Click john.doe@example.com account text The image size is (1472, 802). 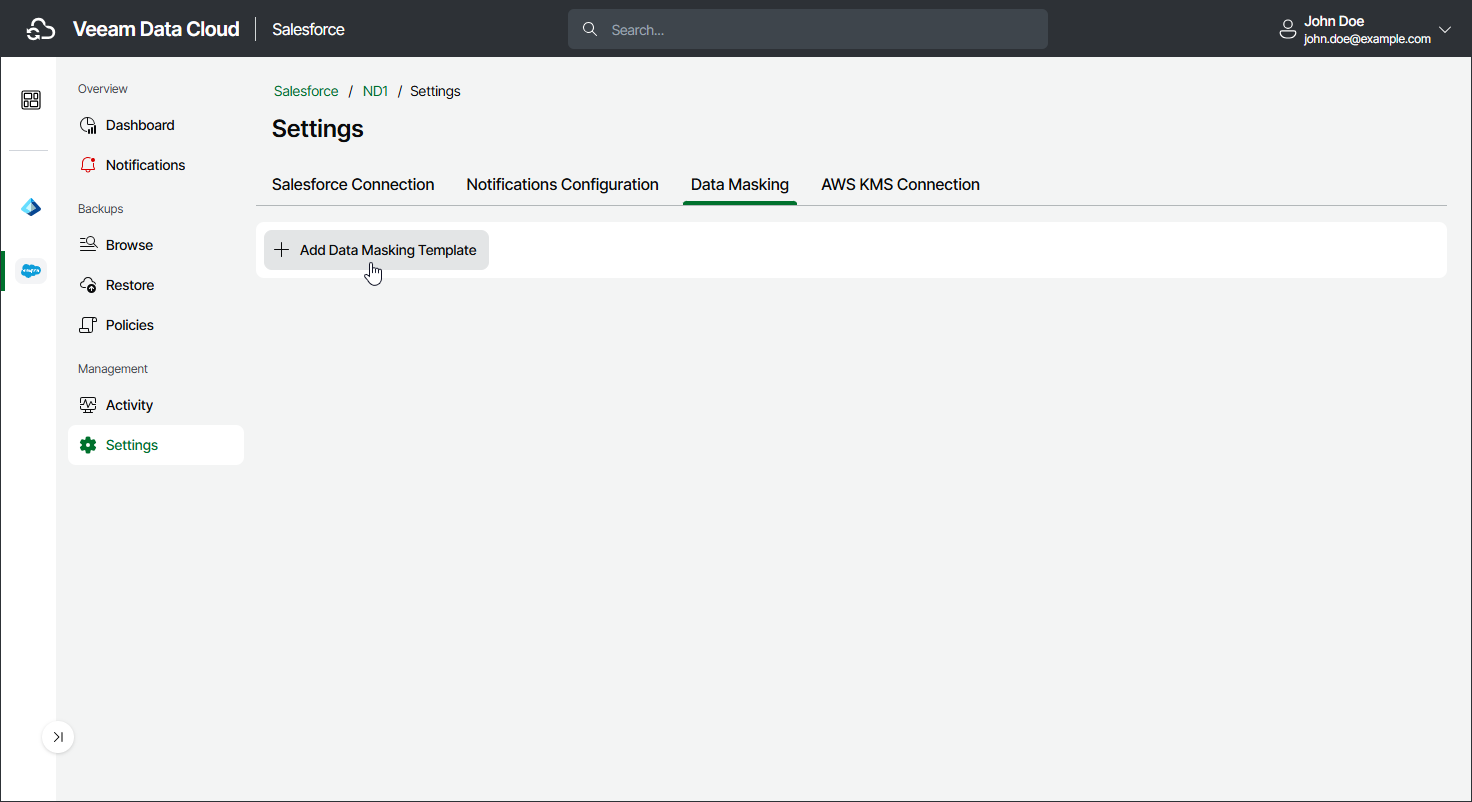coord(1367,39)
